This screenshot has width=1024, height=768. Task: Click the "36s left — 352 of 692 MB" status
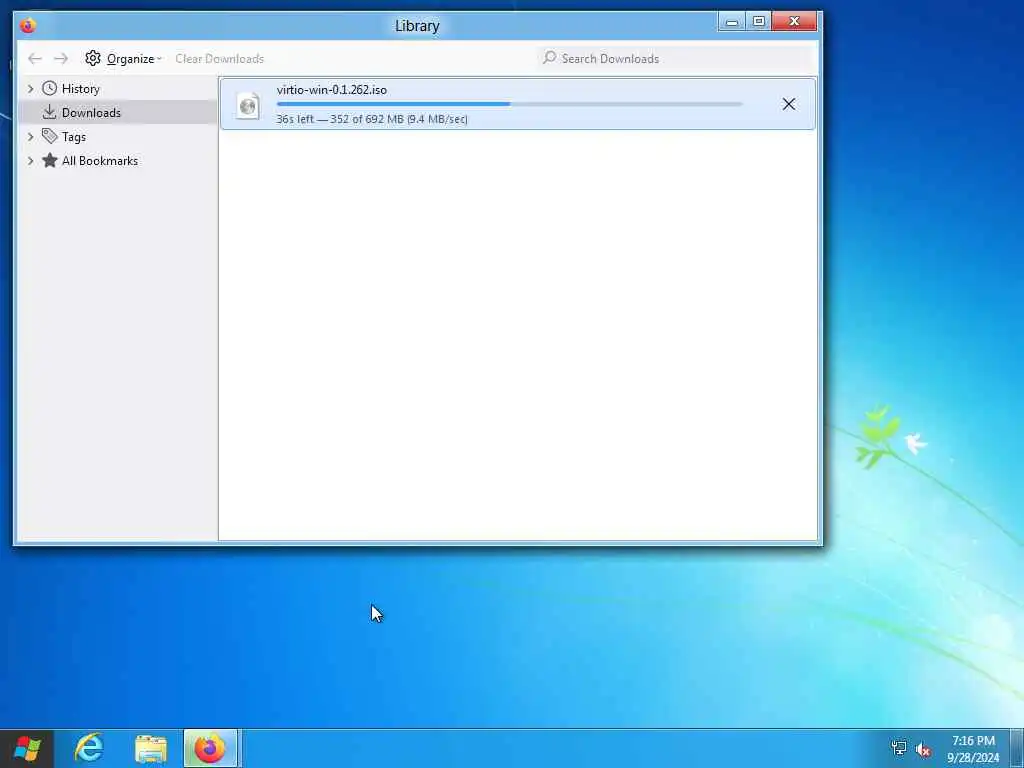tap(372, 119)
